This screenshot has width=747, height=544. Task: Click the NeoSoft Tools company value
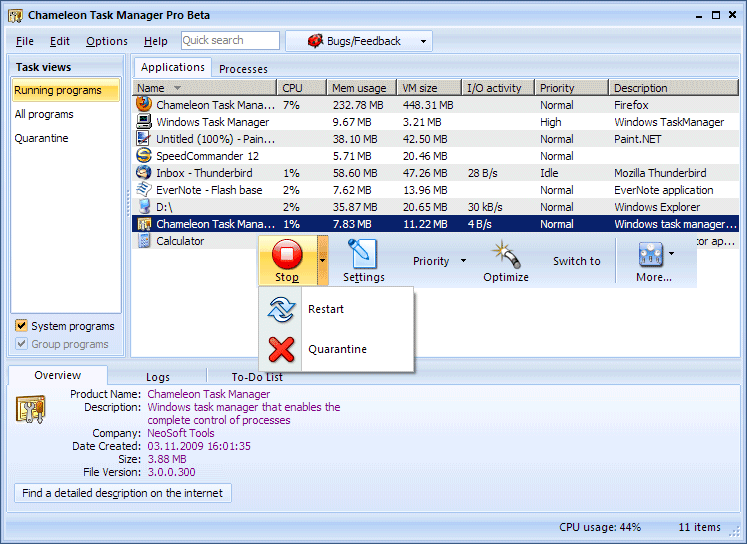point(181,433)
